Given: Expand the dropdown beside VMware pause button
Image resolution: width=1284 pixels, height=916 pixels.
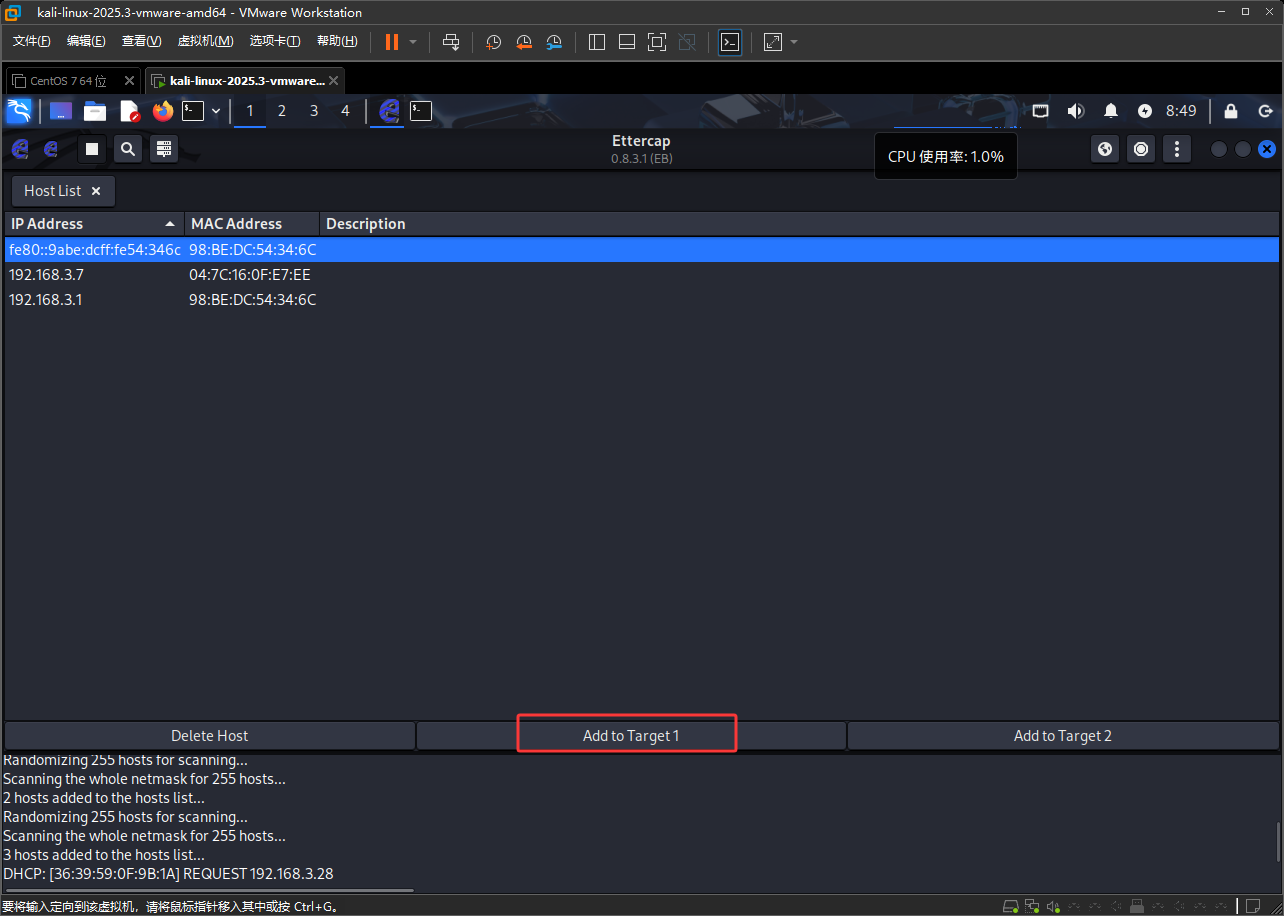Looking at the screenshot, I should coord(413,42).
